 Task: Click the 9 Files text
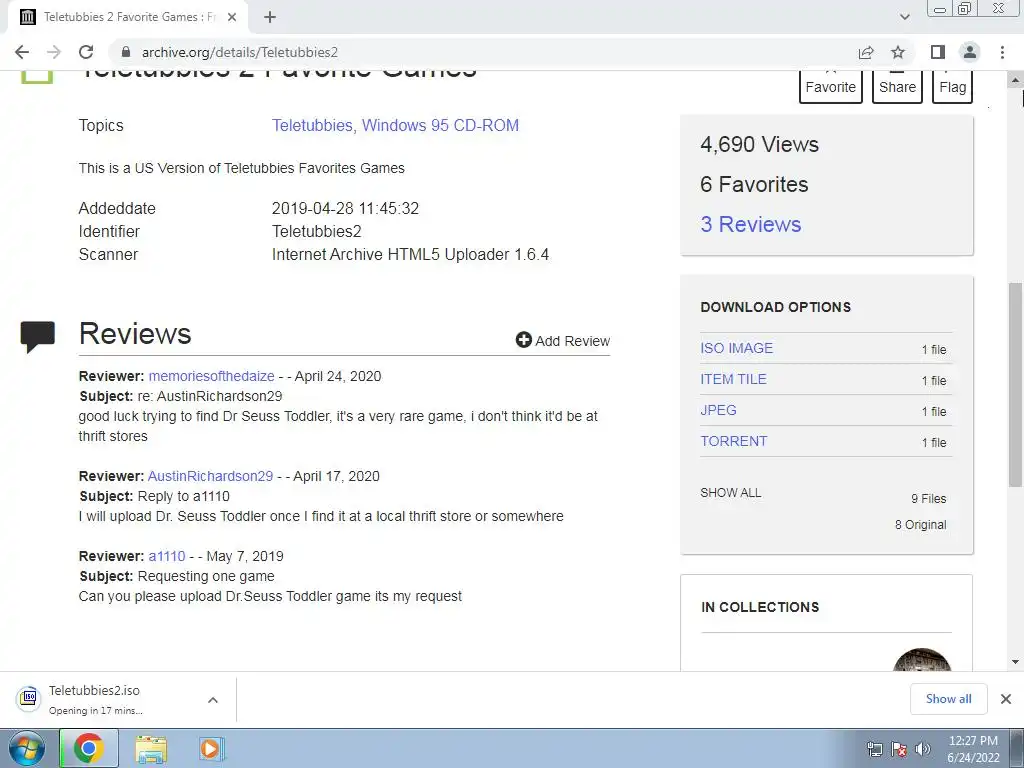tap(929, 498)
